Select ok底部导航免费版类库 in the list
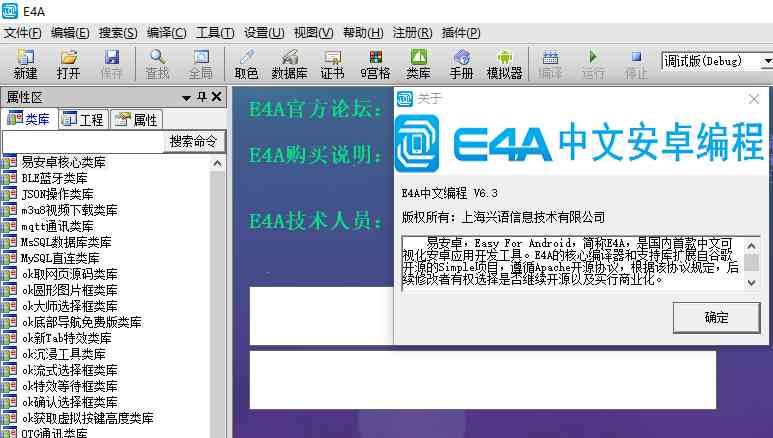 [81, 322]
